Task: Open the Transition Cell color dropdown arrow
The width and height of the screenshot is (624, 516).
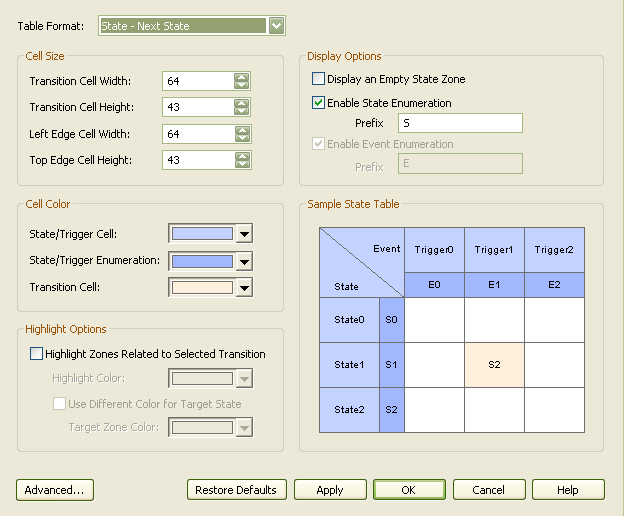Action: [x=243, y=288]
